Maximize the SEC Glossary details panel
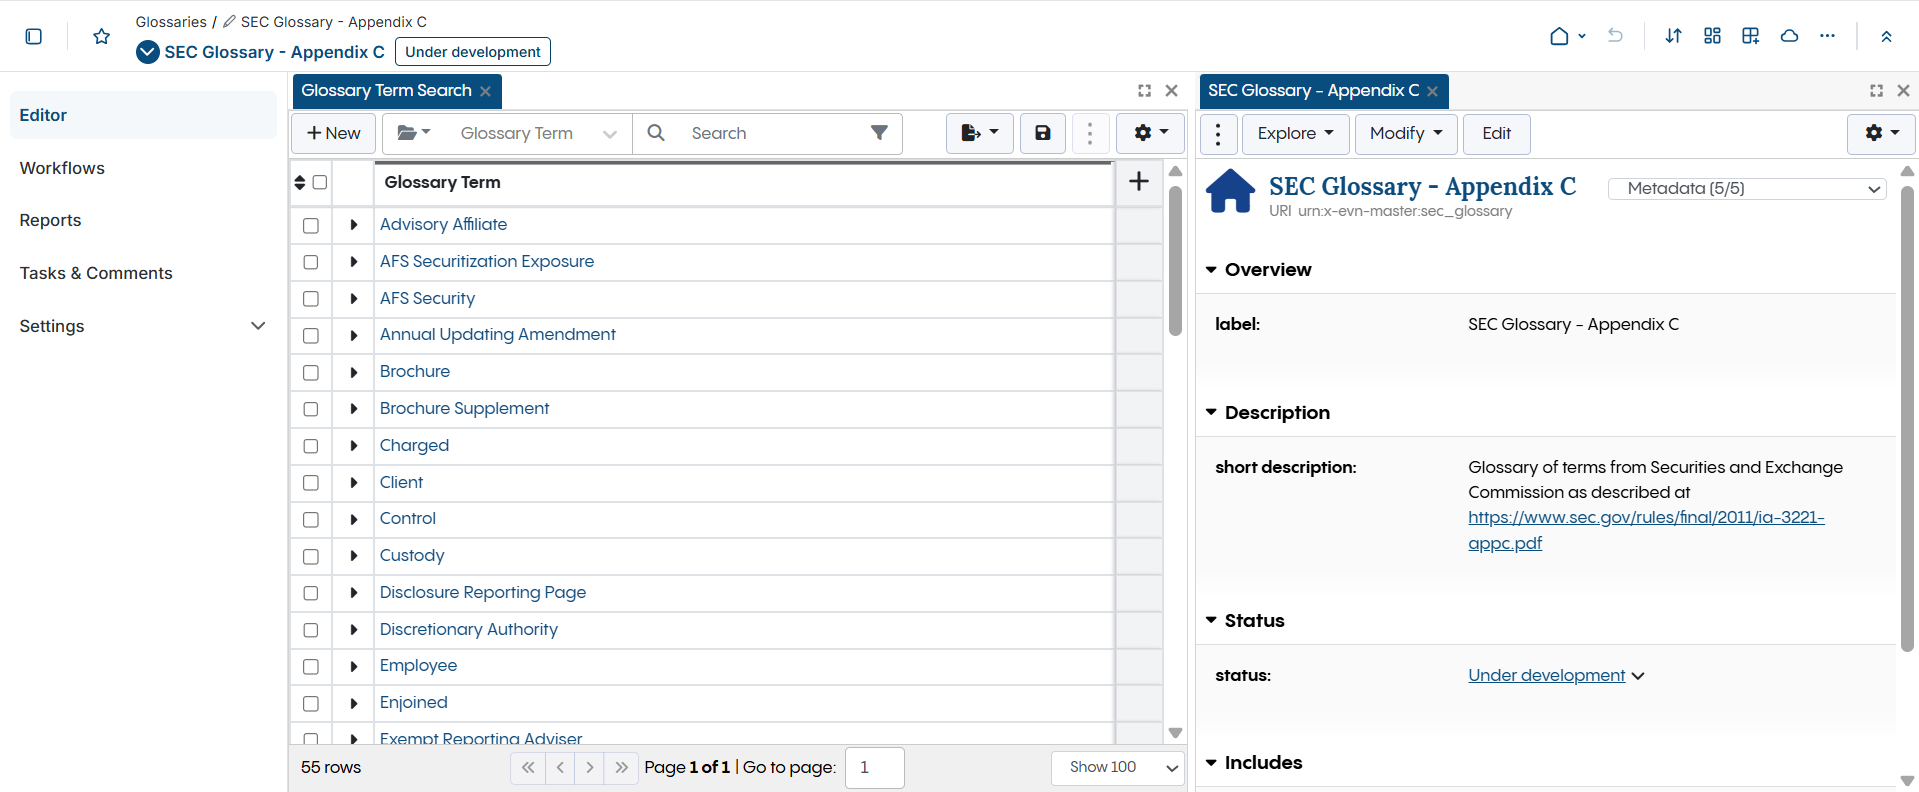1919x792 pixels. (x=1876, y=90)
